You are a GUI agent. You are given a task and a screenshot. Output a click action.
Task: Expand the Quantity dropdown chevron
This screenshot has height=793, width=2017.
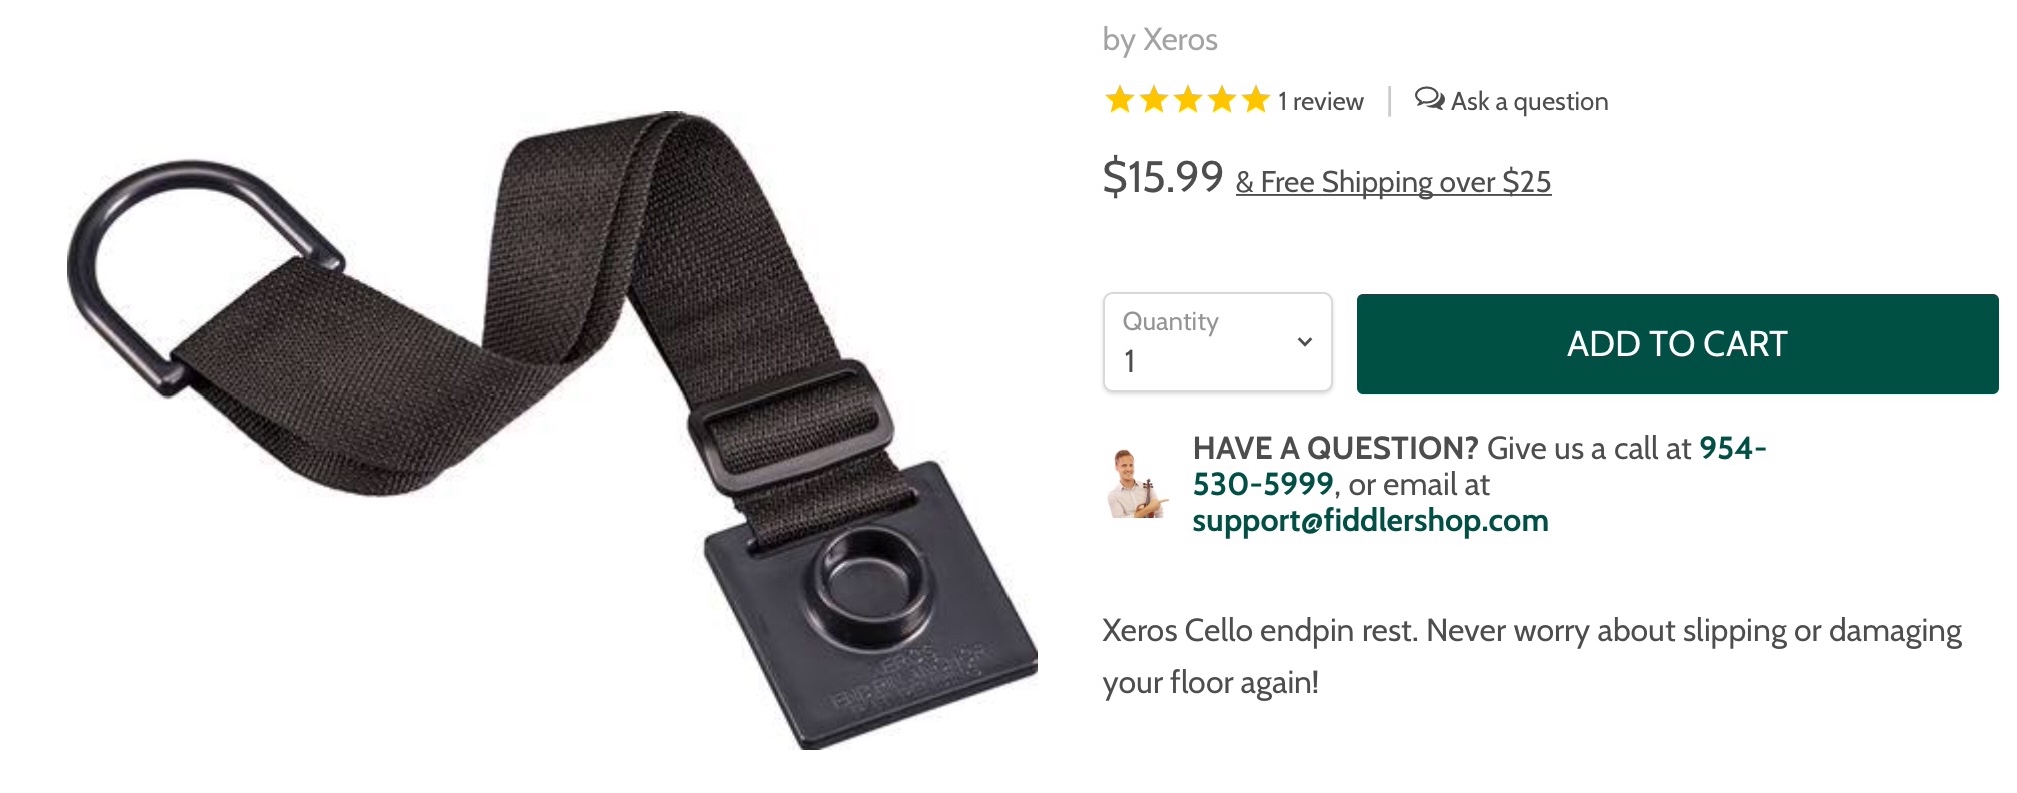click(x=1304, y=342)
